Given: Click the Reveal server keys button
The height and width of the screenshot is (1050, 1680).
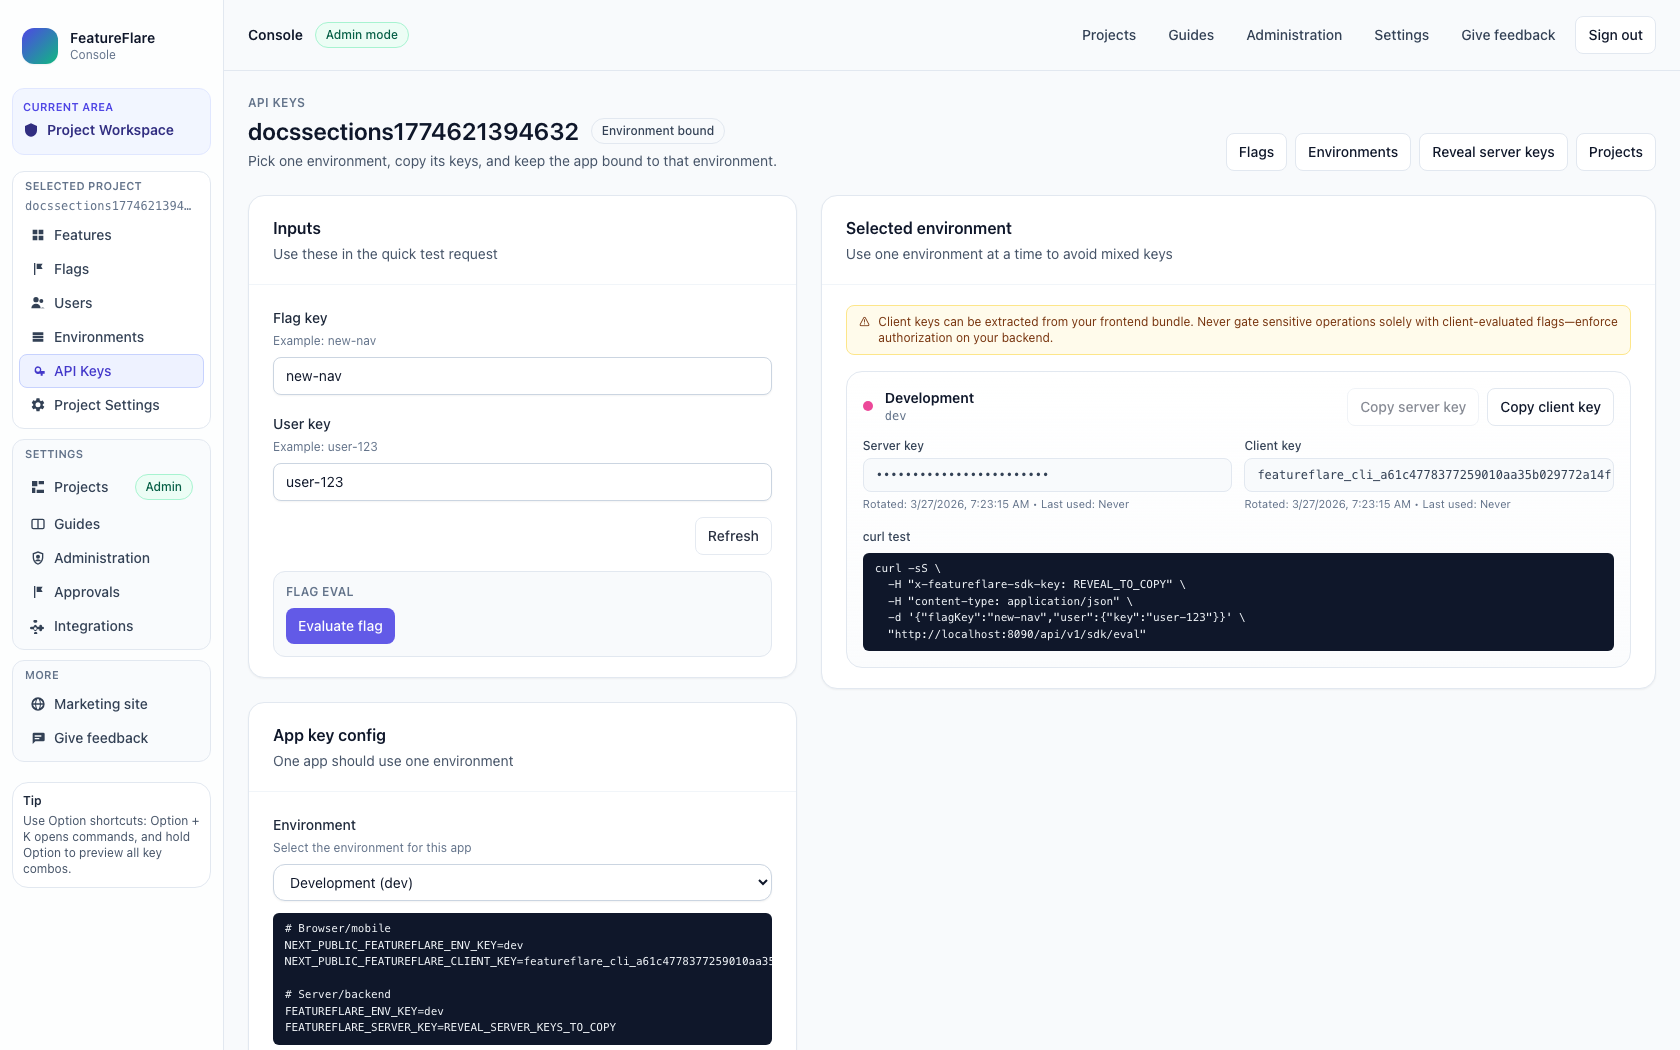Looking at the screenshot, I should (1493, 152).
